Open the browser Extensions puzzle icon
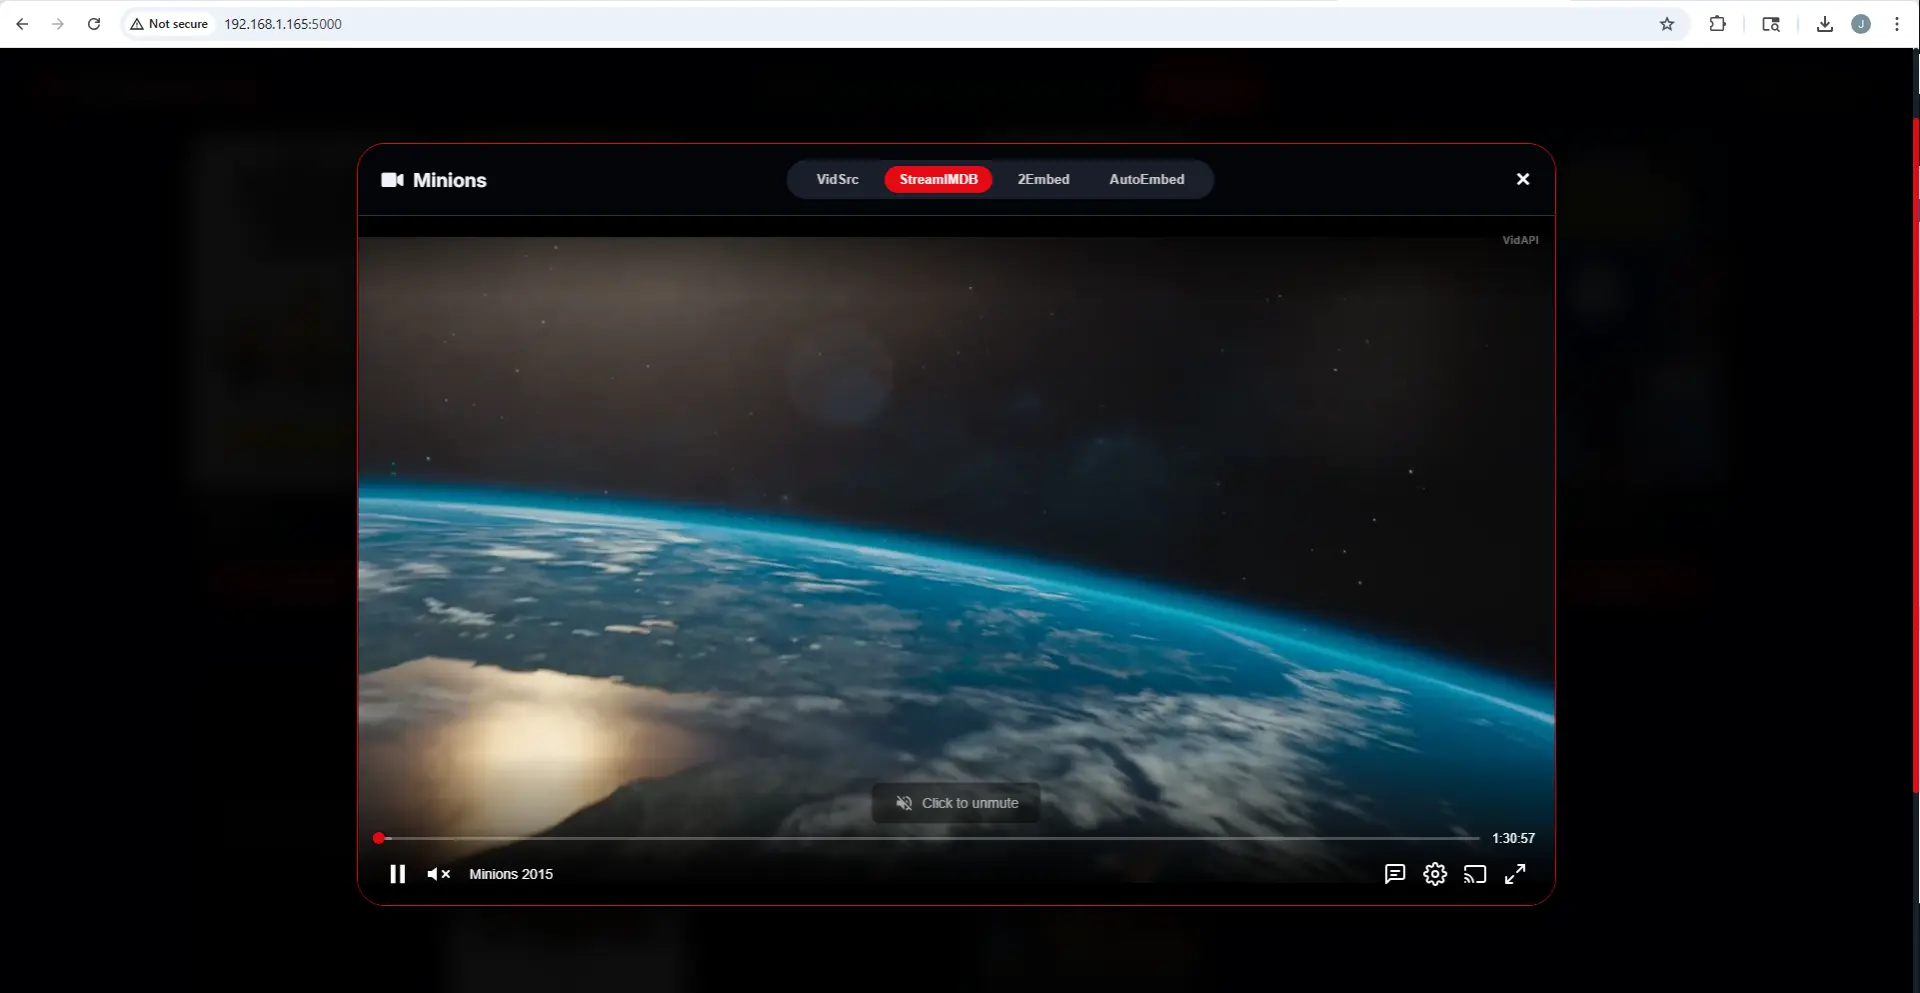Image resolution: width=1920 pixels, height=993 pixels. tap(1718, 24)
